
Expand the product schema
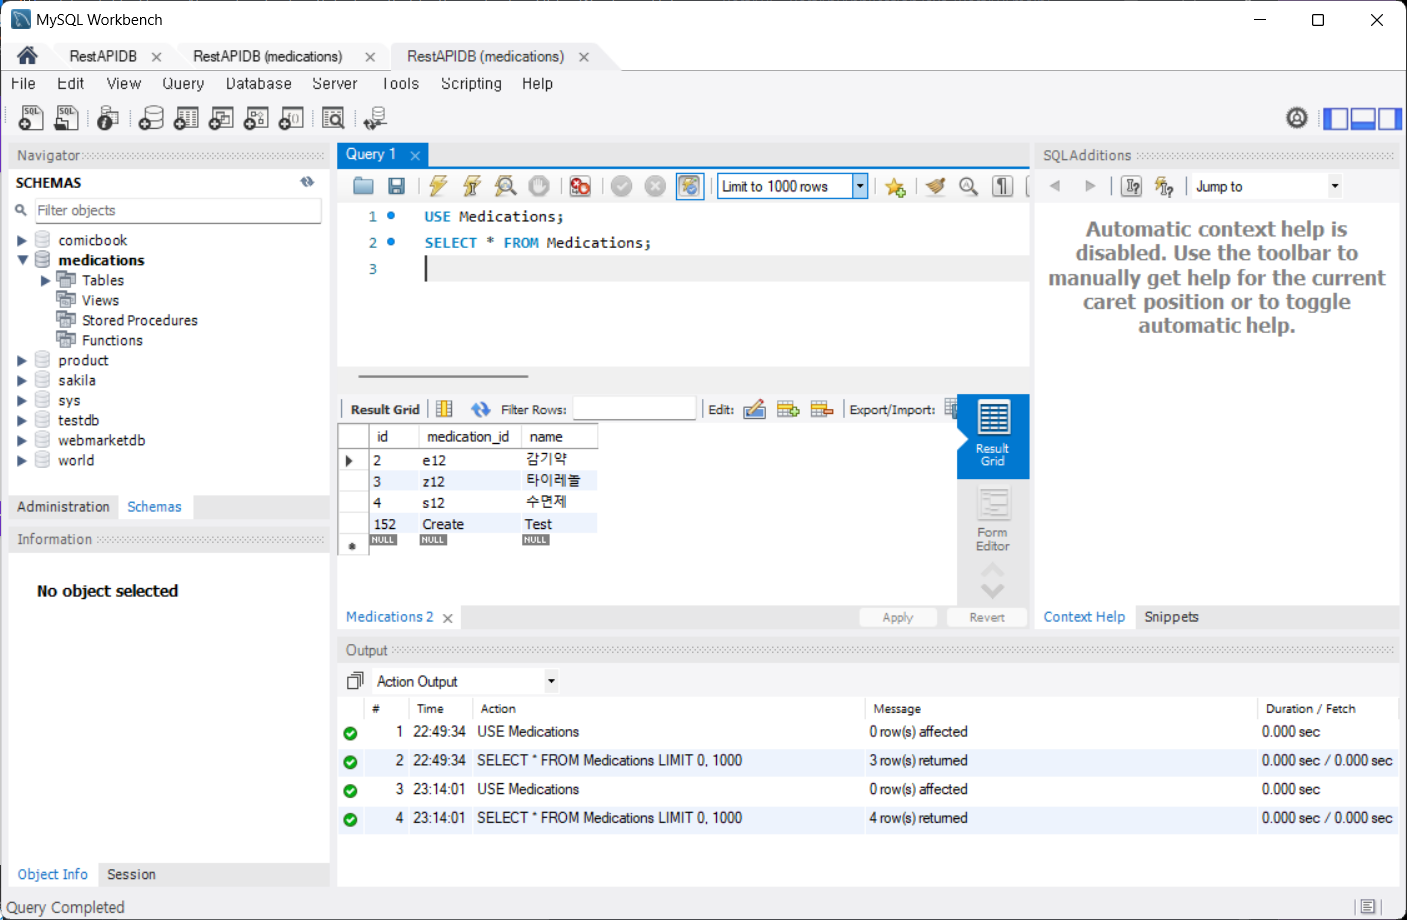(22, 360)
